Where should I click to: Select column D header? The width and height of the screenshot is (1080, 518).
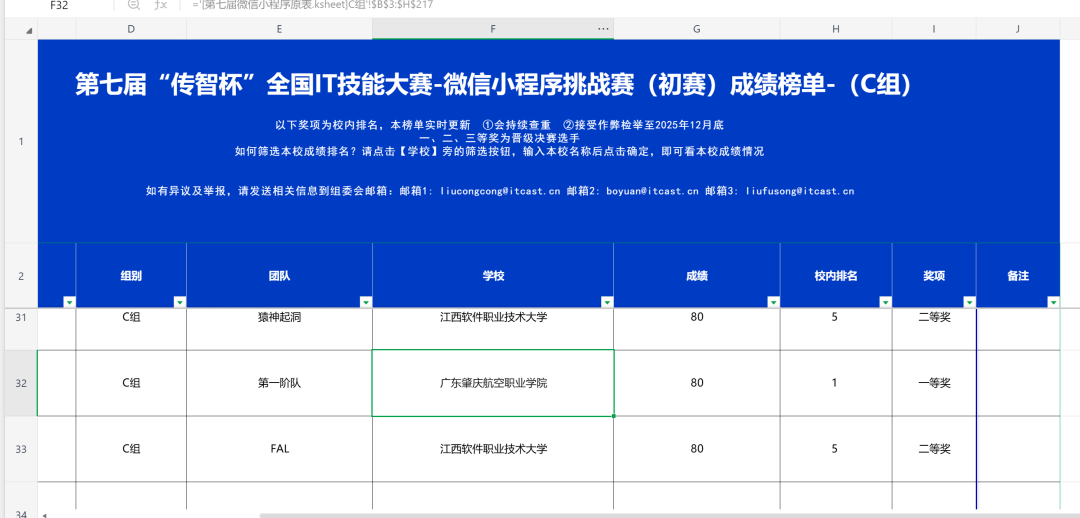click(131, 29)
